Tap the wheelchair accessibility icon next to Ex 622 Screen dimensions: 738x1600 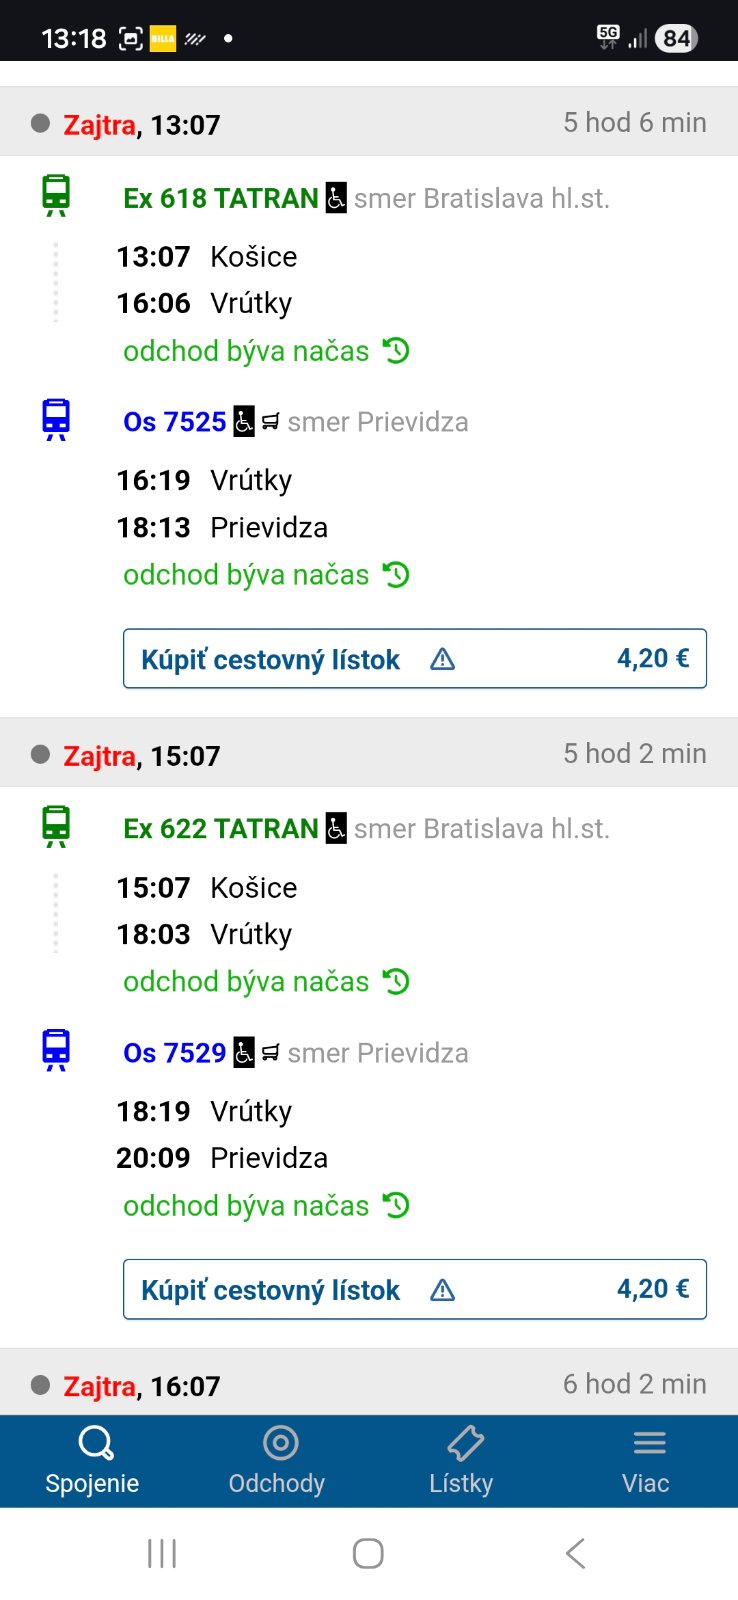point(337,829)
